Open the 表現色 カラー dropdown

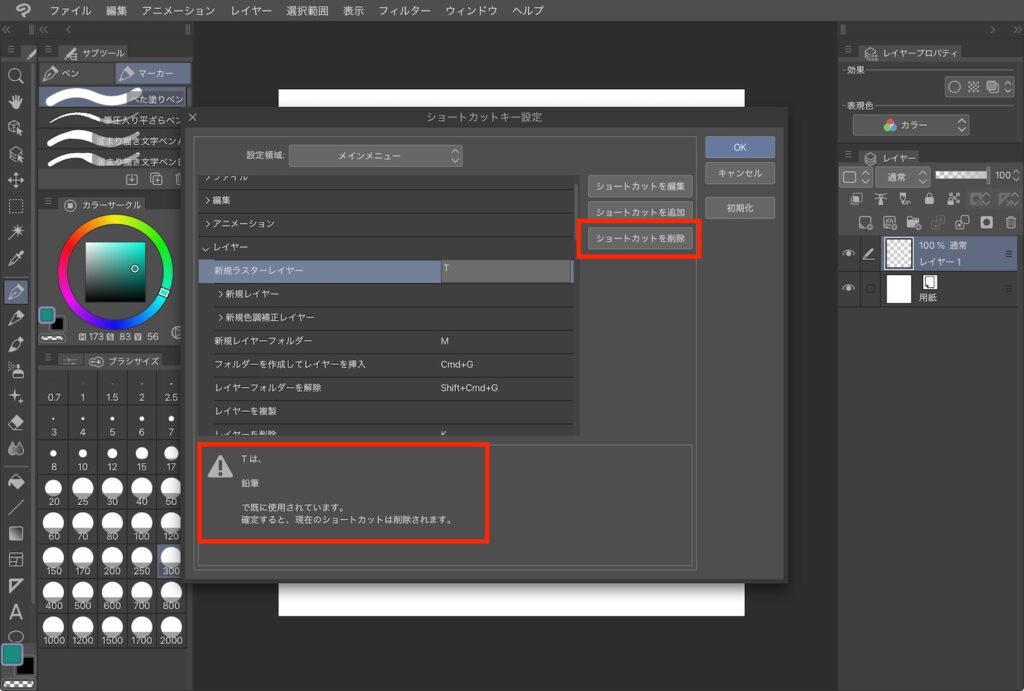(x=911, y=125)
